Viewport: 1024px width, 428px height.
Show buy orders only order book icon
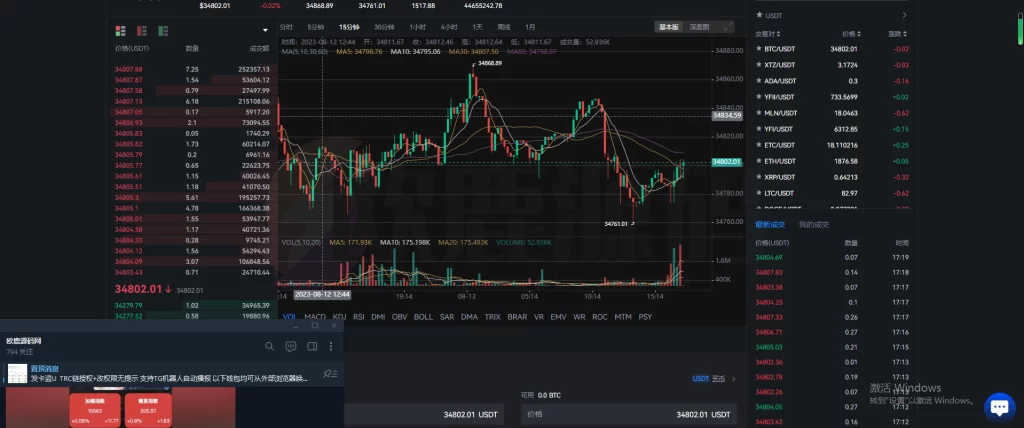[163, 31]
